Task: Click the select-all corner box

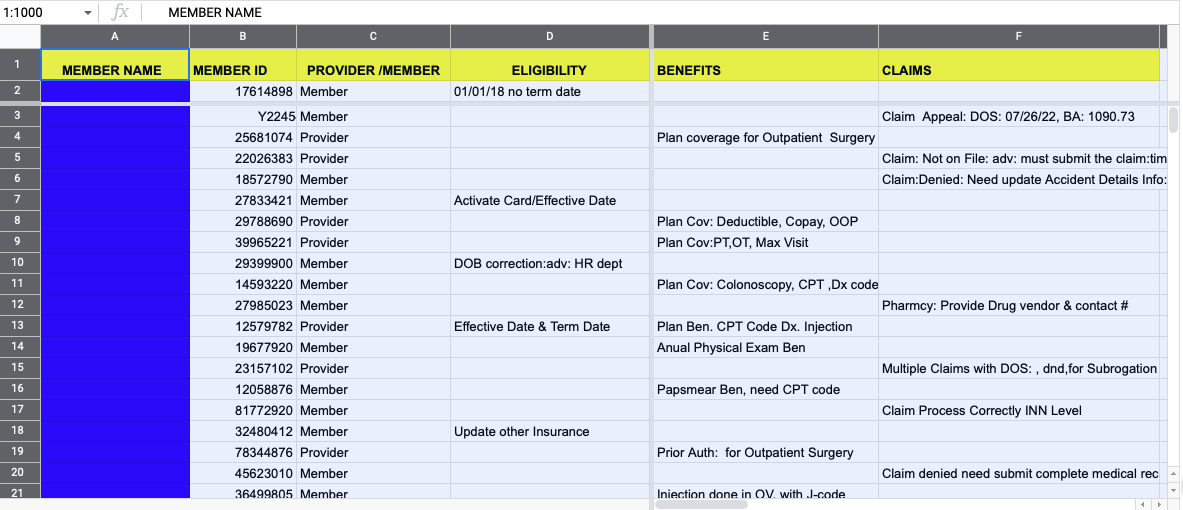Action: 20,37
